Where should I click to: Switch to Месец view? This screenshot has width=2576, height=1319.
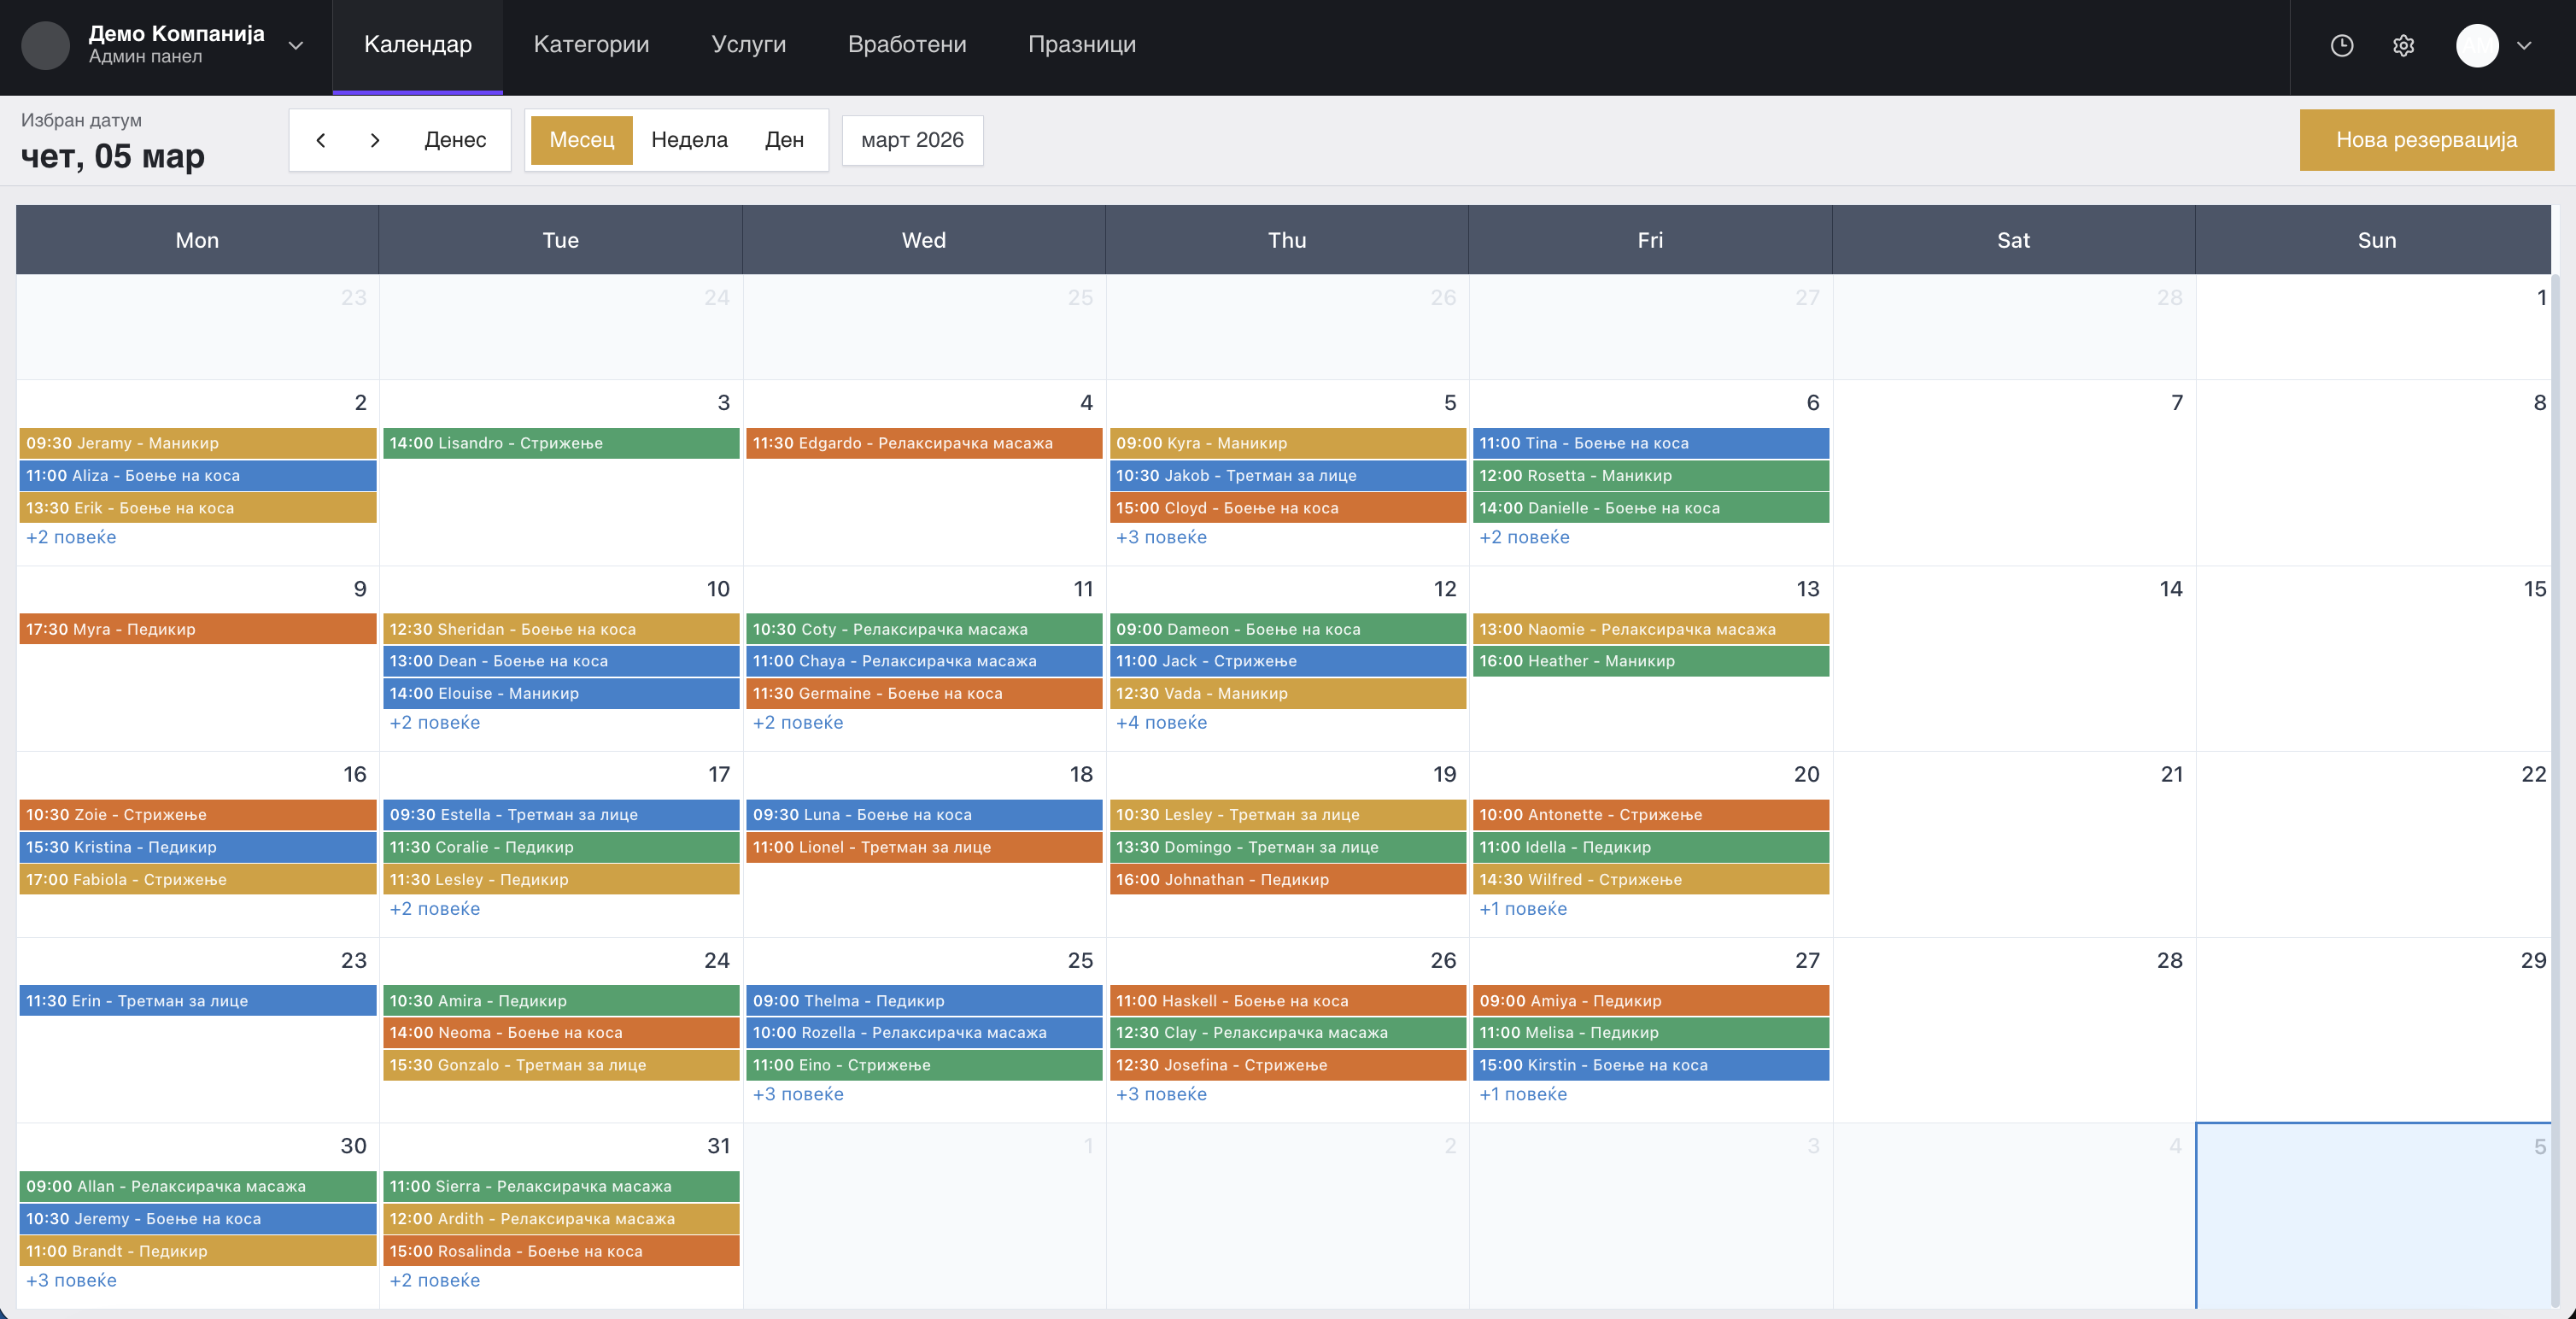pos(582,140)
